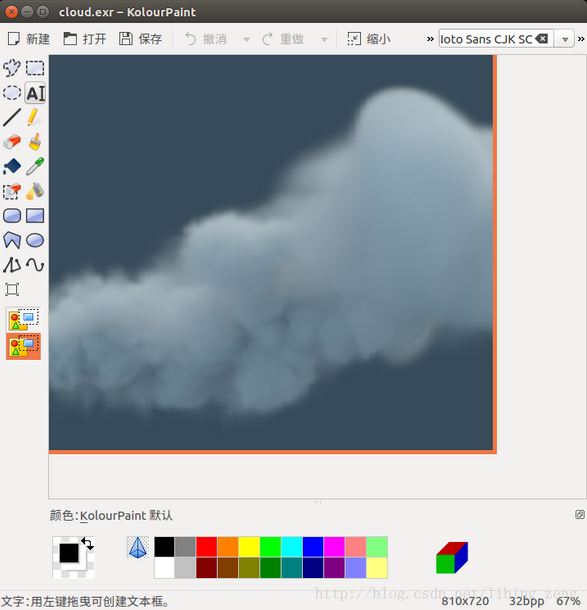Pick the Polygon tool

pos(12,240)
